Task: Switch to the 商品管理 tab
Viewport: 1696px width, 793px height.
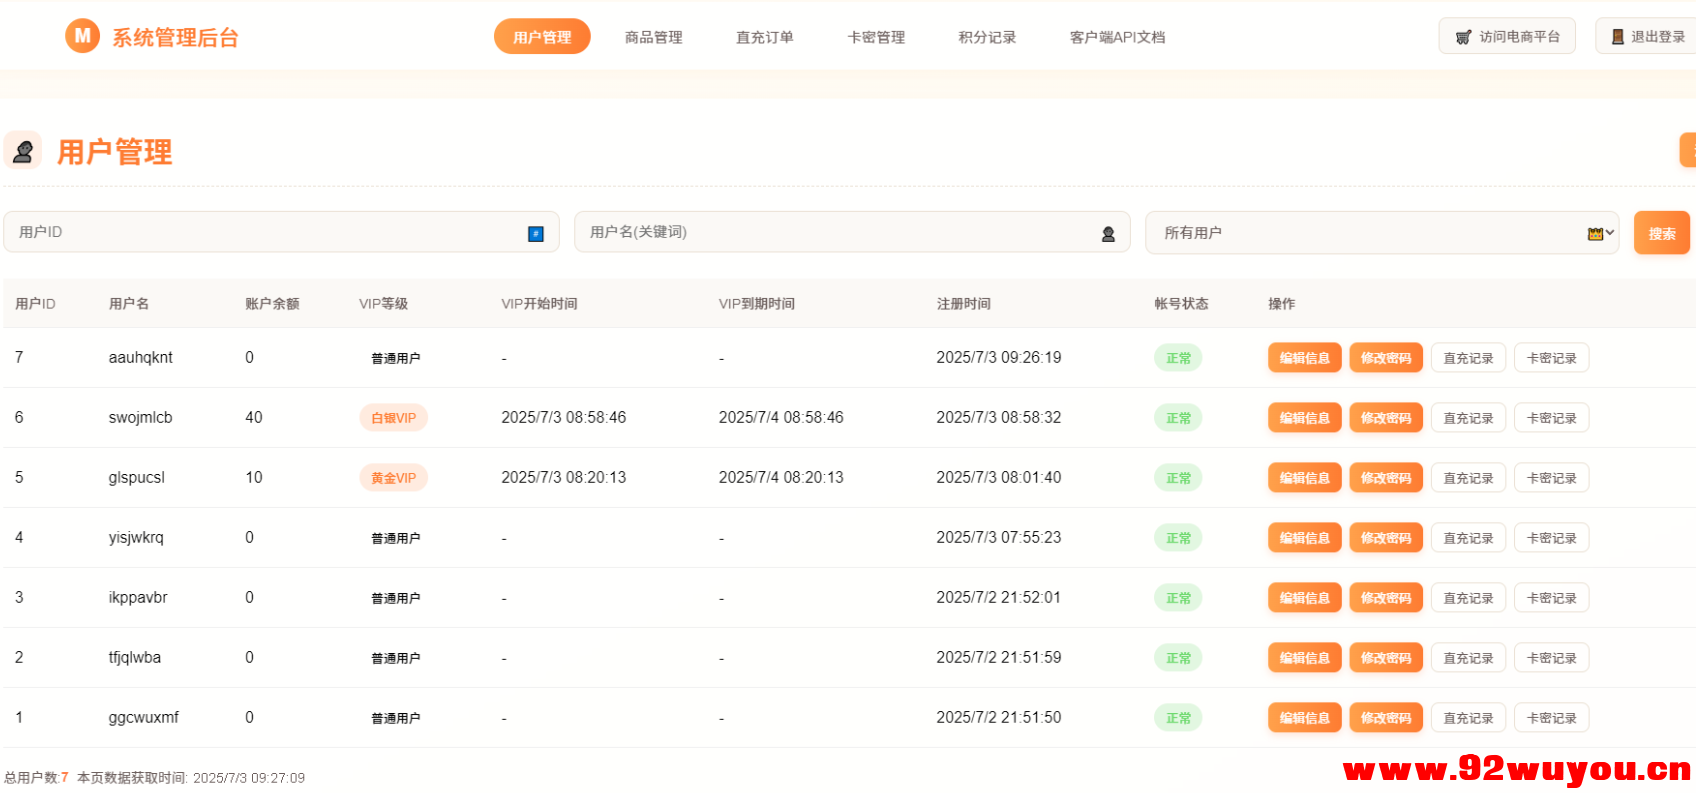Action: (653, 37)
